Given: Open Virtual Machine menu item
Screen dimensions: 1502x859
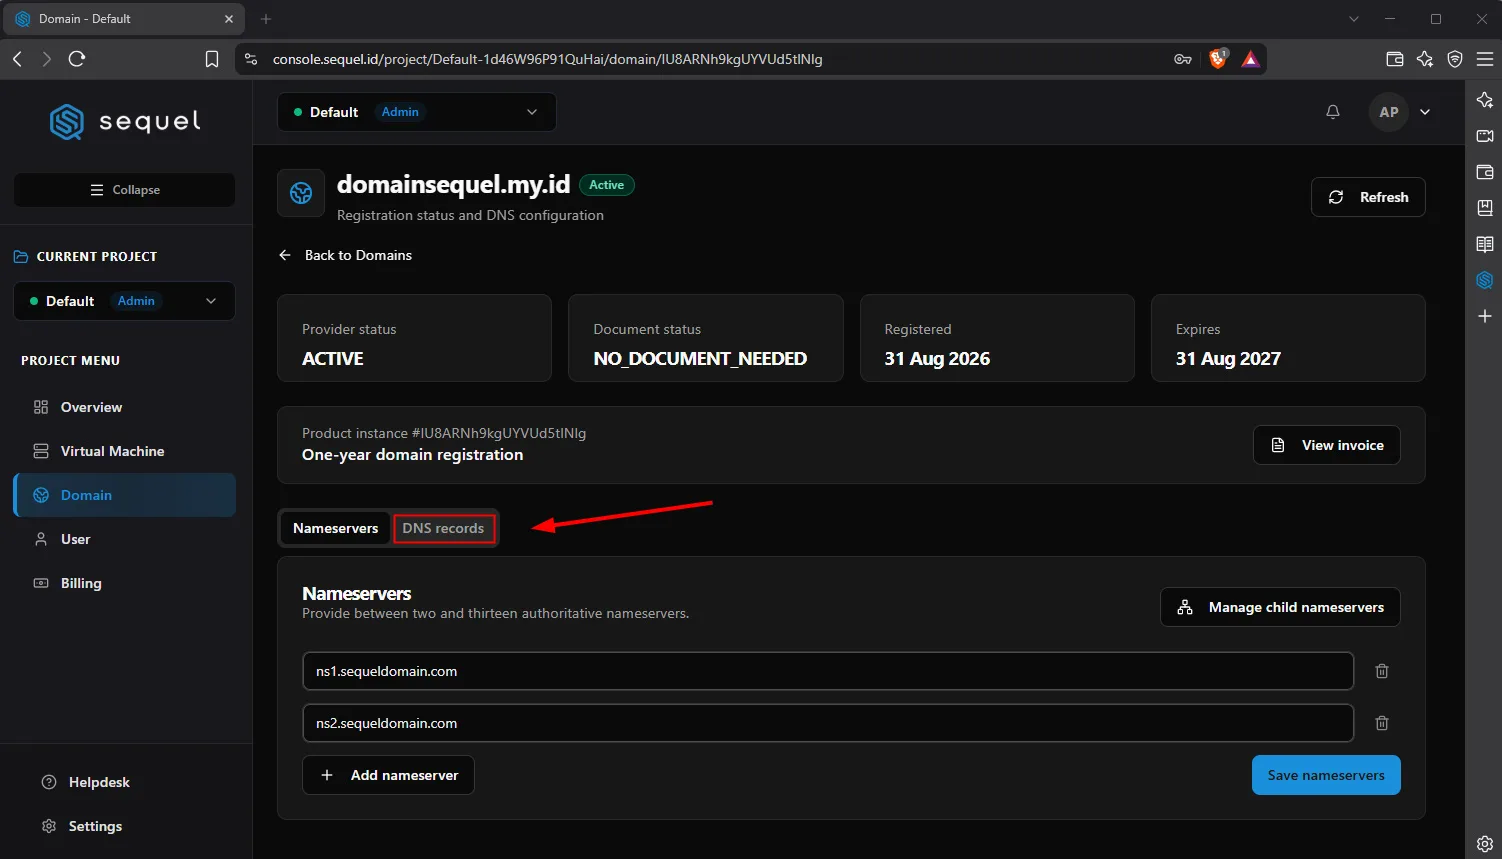Looking at the screenshot, I should pos(125,451).
